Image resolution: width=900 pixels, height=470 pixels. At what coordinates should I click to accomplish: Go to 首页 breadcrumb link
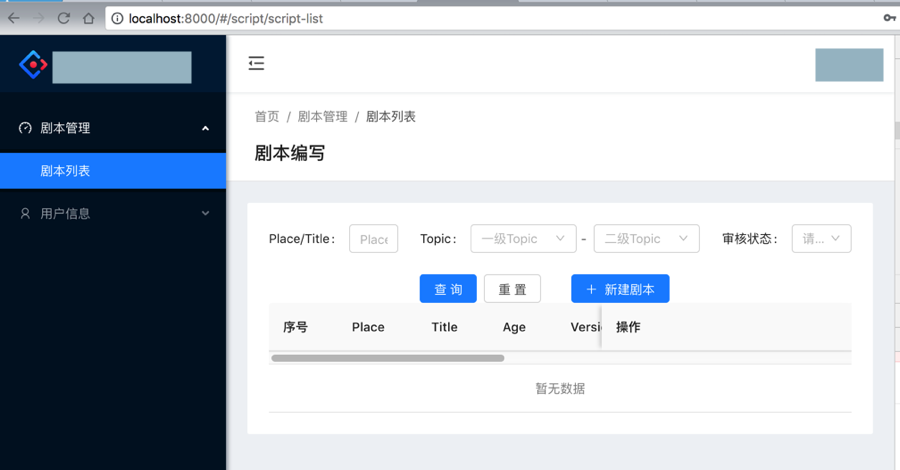pyautogui.click(x=267, y=116)
